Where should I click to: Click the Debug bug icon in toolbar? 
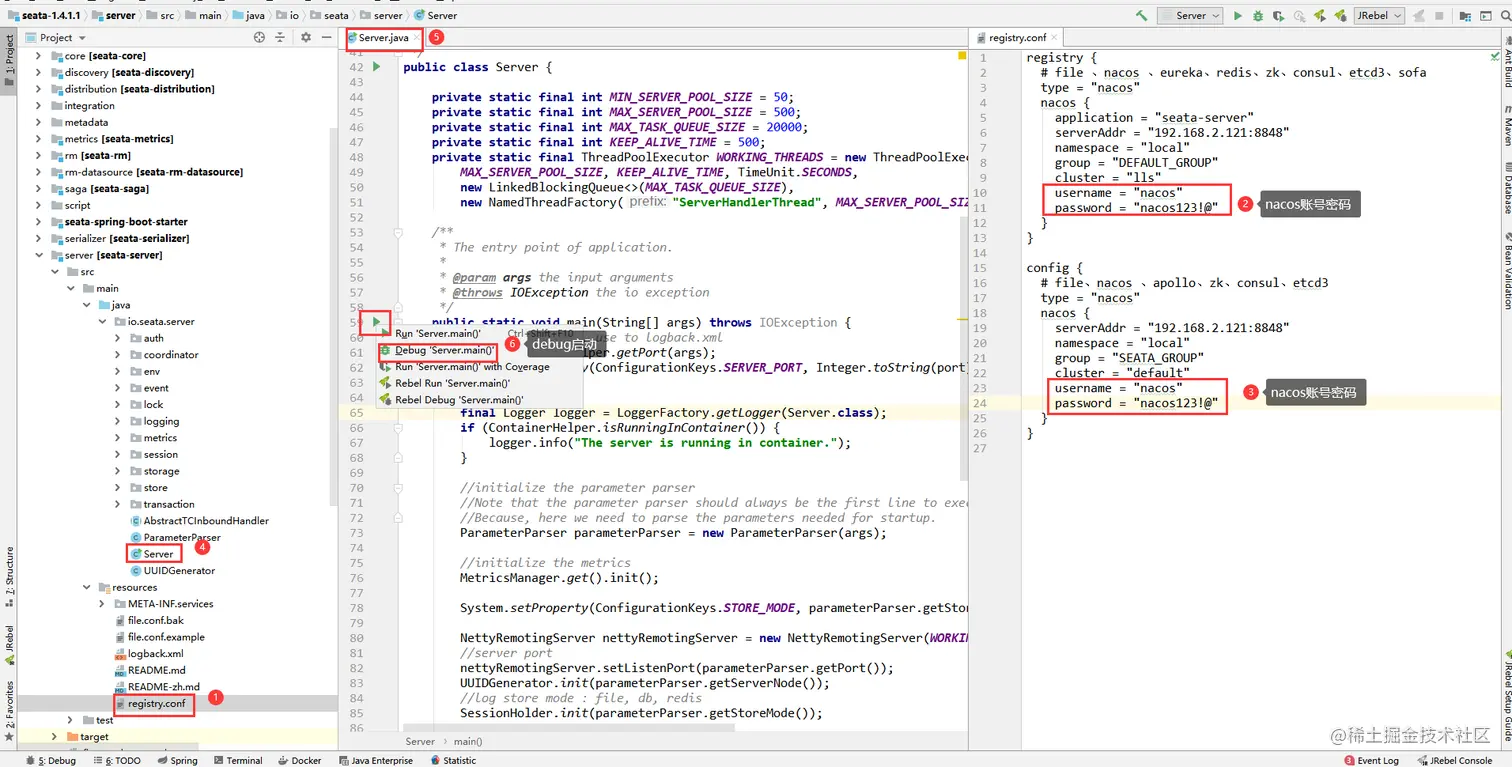[x=1258, y=16]
